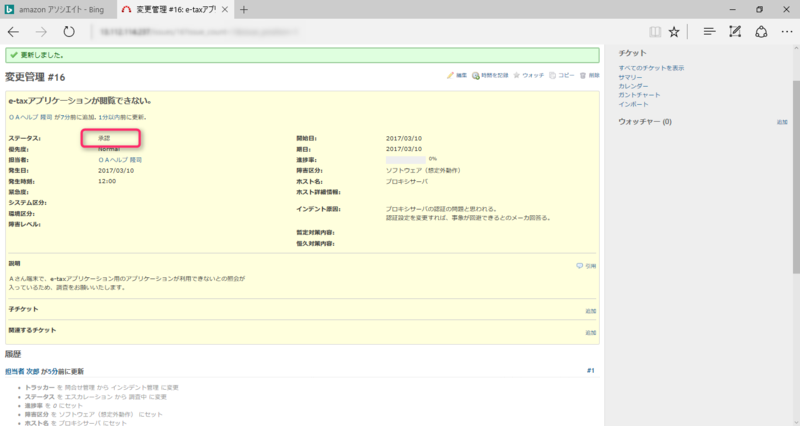Open the browser more options ellipsis
Image resolution: width=800 pixels, height=426 pixels.
pyautogui.click(x=787, y=32)
